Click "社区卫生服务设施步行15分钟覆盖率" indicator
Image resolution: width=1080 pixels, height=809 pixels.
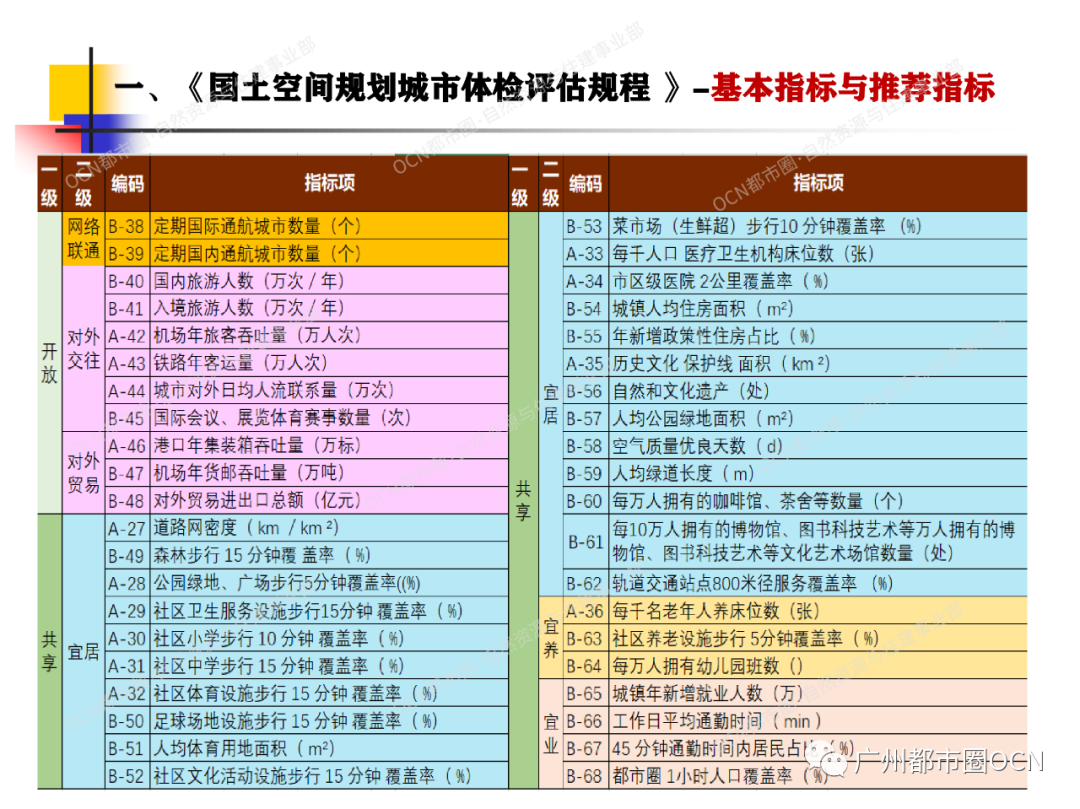(308, 611)
